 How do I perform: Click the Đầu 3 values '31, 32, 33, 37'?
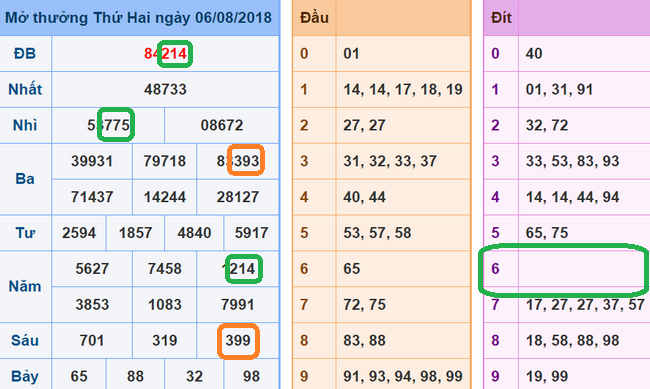click(x=390, y=161)
